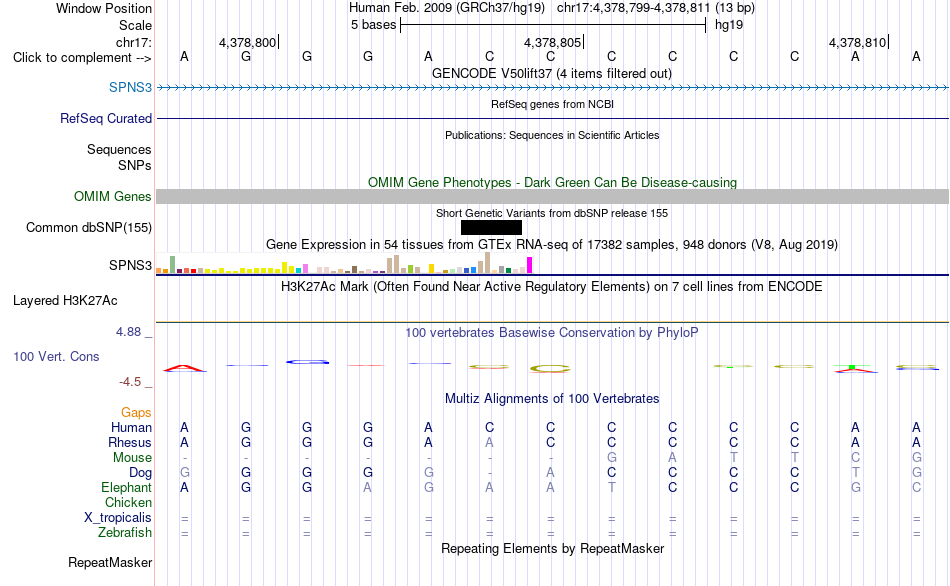Click Multiz Alignments of 100 Vertebrates title
Image resolution: width=950 pixels, height=586 pixels.
click(552, 398)
